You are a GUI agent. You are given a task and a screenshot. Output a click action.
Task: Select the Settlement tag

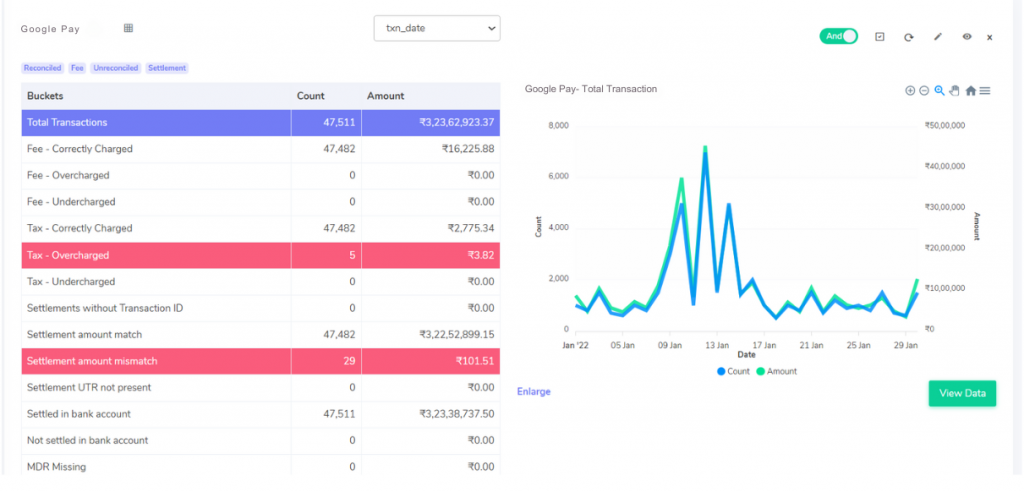[167, 68]
